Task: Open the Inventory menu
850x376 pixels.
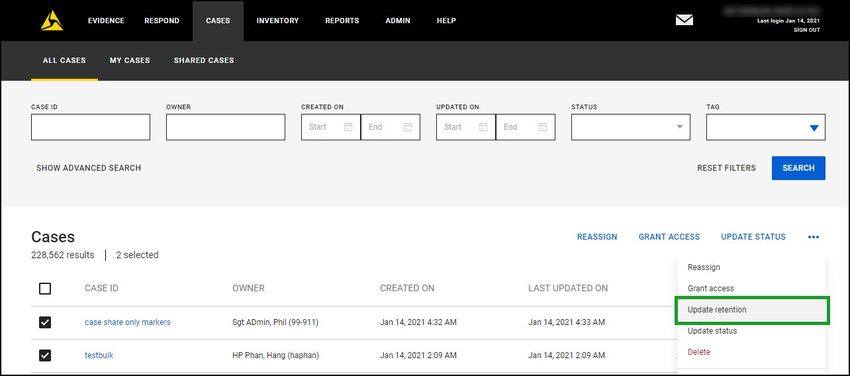Action: (x=278, y=21)
